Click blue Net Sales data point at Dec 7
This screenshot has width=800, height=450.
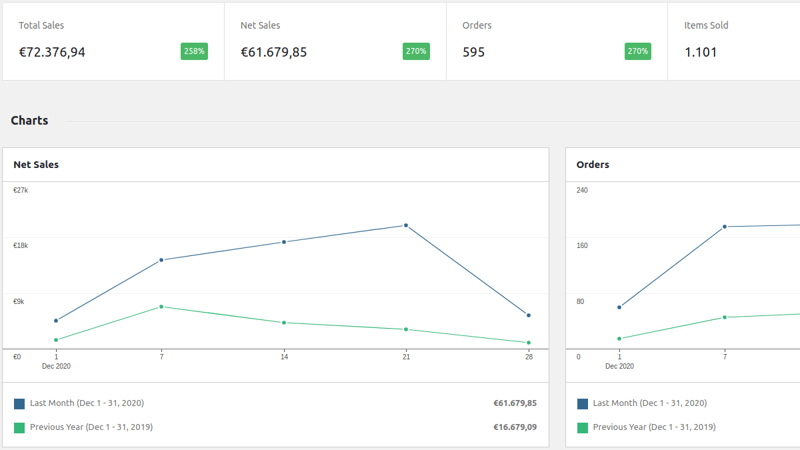pyautogui.click(x=161, y=260)
